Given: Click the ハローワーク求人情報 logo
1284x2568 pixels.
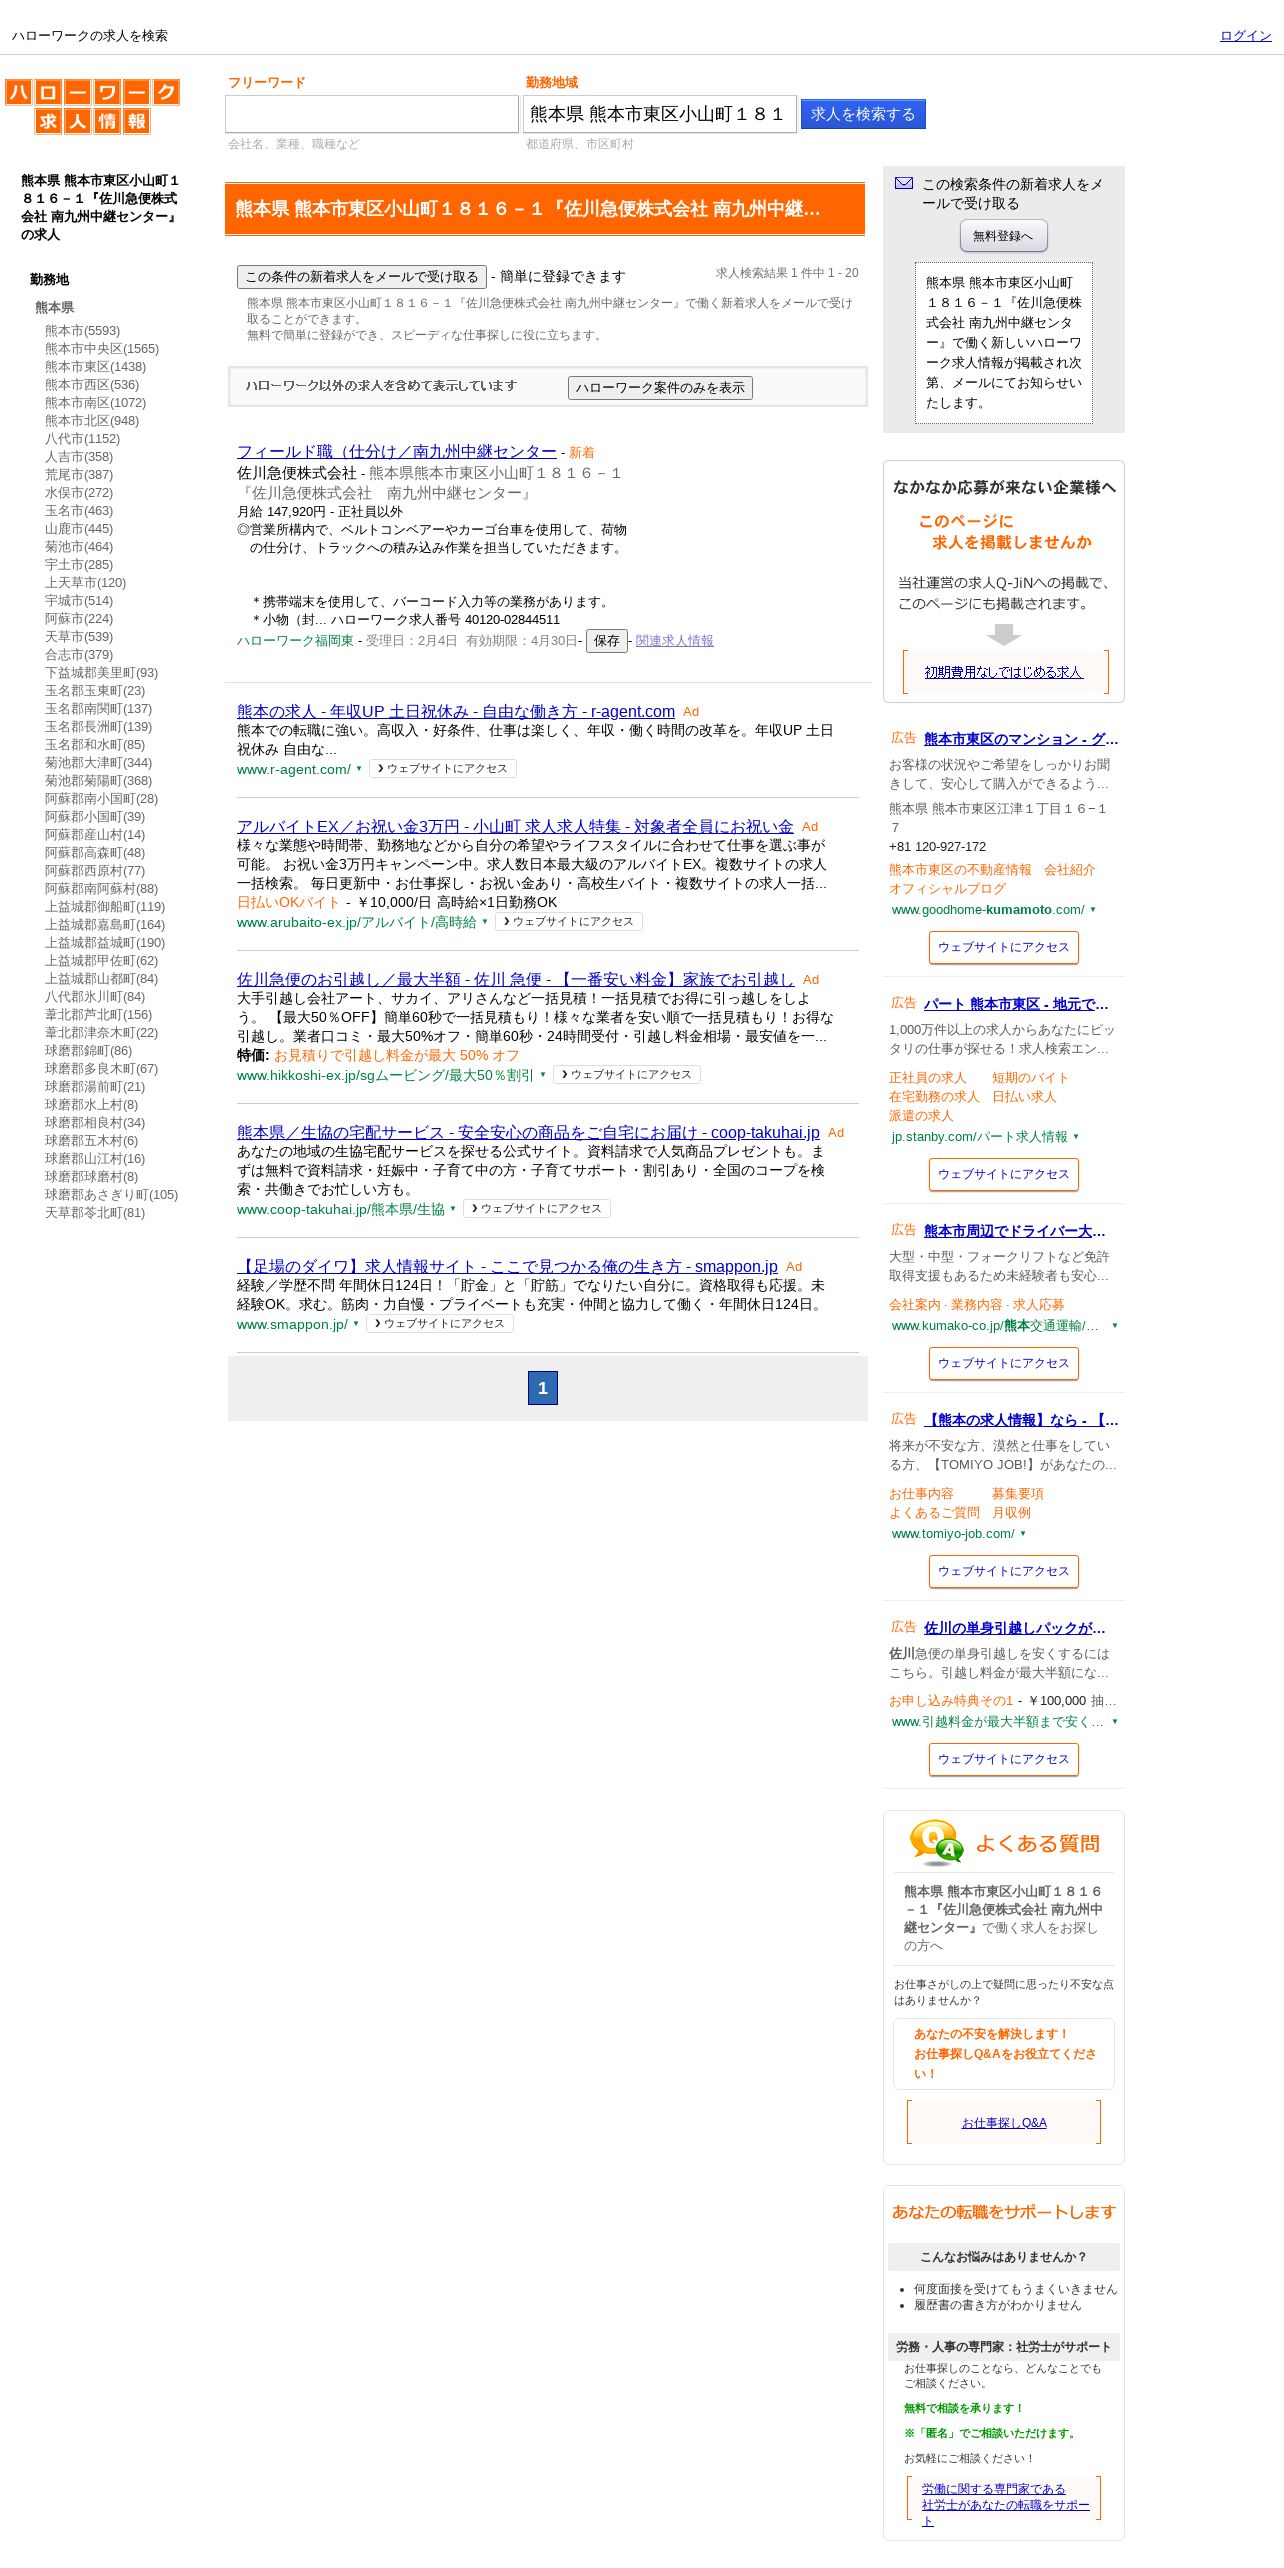Looking at the screenshot, I should [x=92, y=107].
